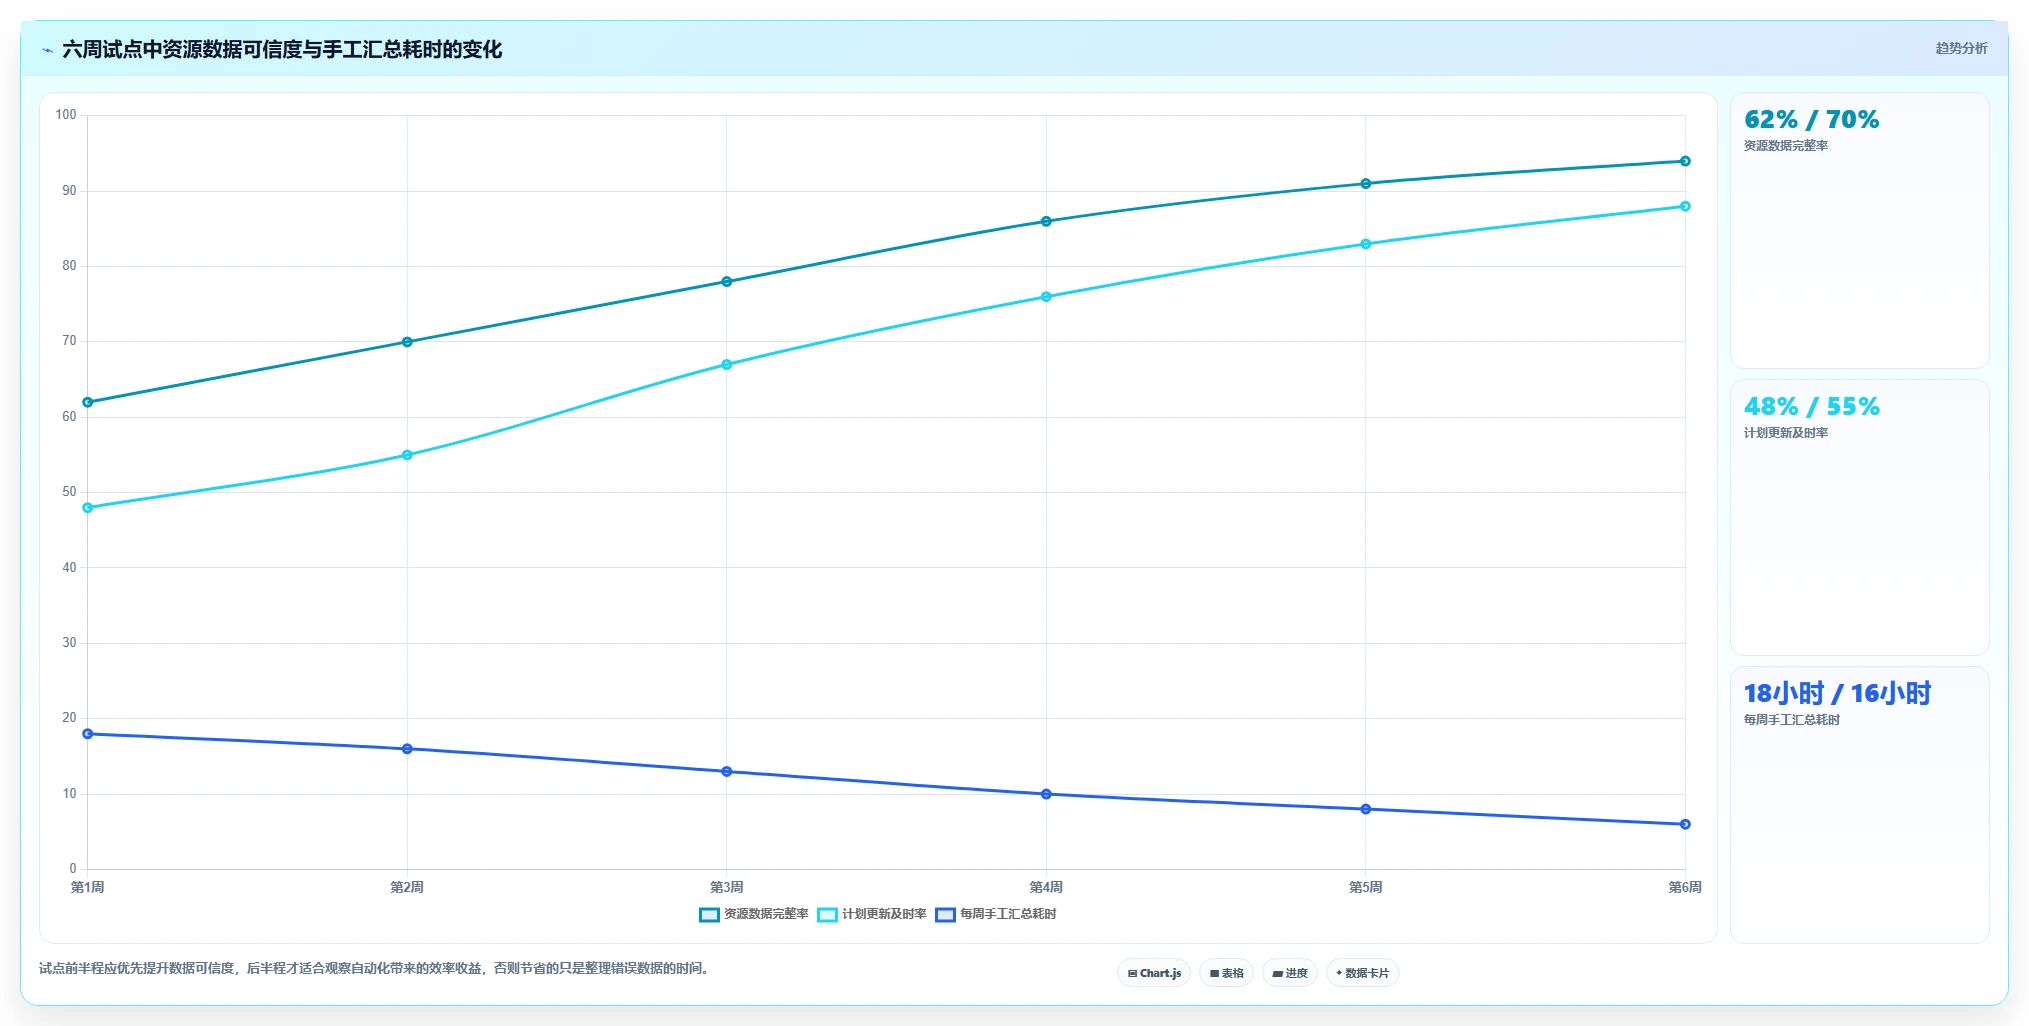Viewport: 2029px width, 1026px height.
Task: Select the 第2周 point on 每周手工汇总耗时 line
Action: 407,749
